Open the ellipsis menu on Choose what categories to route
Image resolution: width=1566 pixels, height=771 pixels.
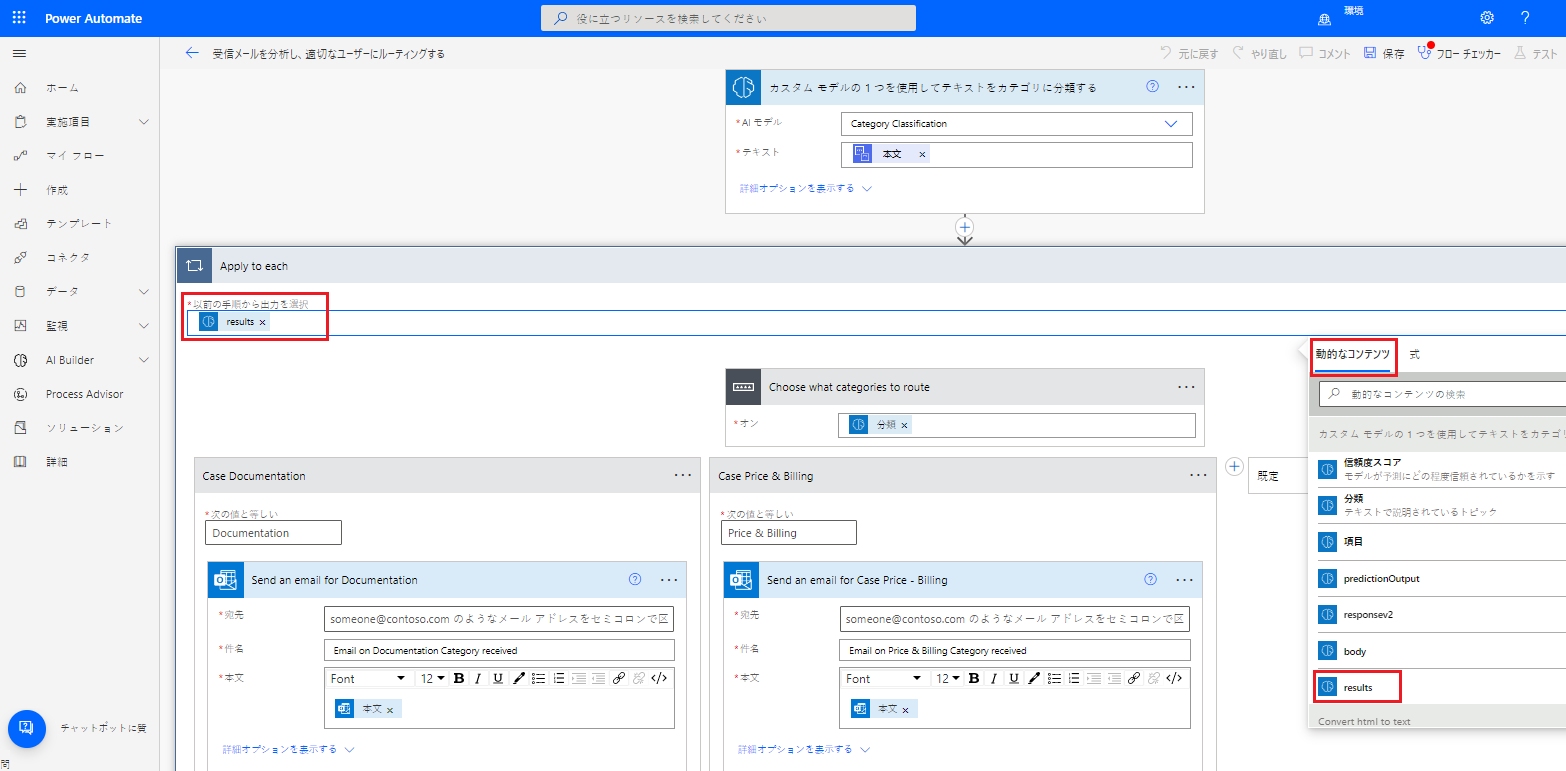(x=1186, y=387)
